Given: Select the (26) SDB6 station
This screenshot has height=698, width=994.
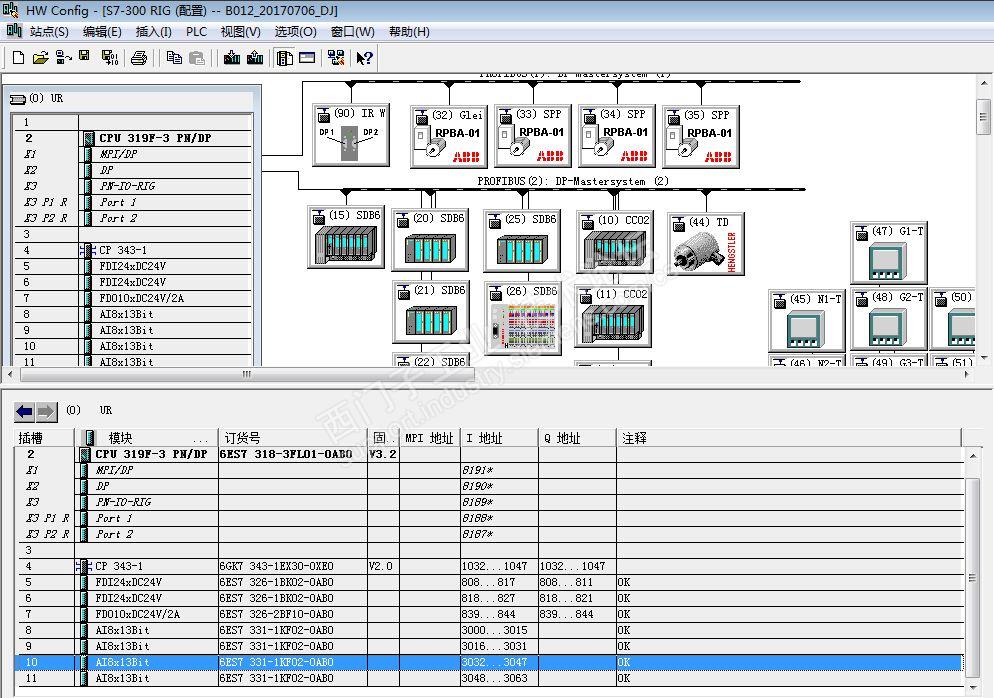Looking at the screenshot, I should [x=523, y=318].
